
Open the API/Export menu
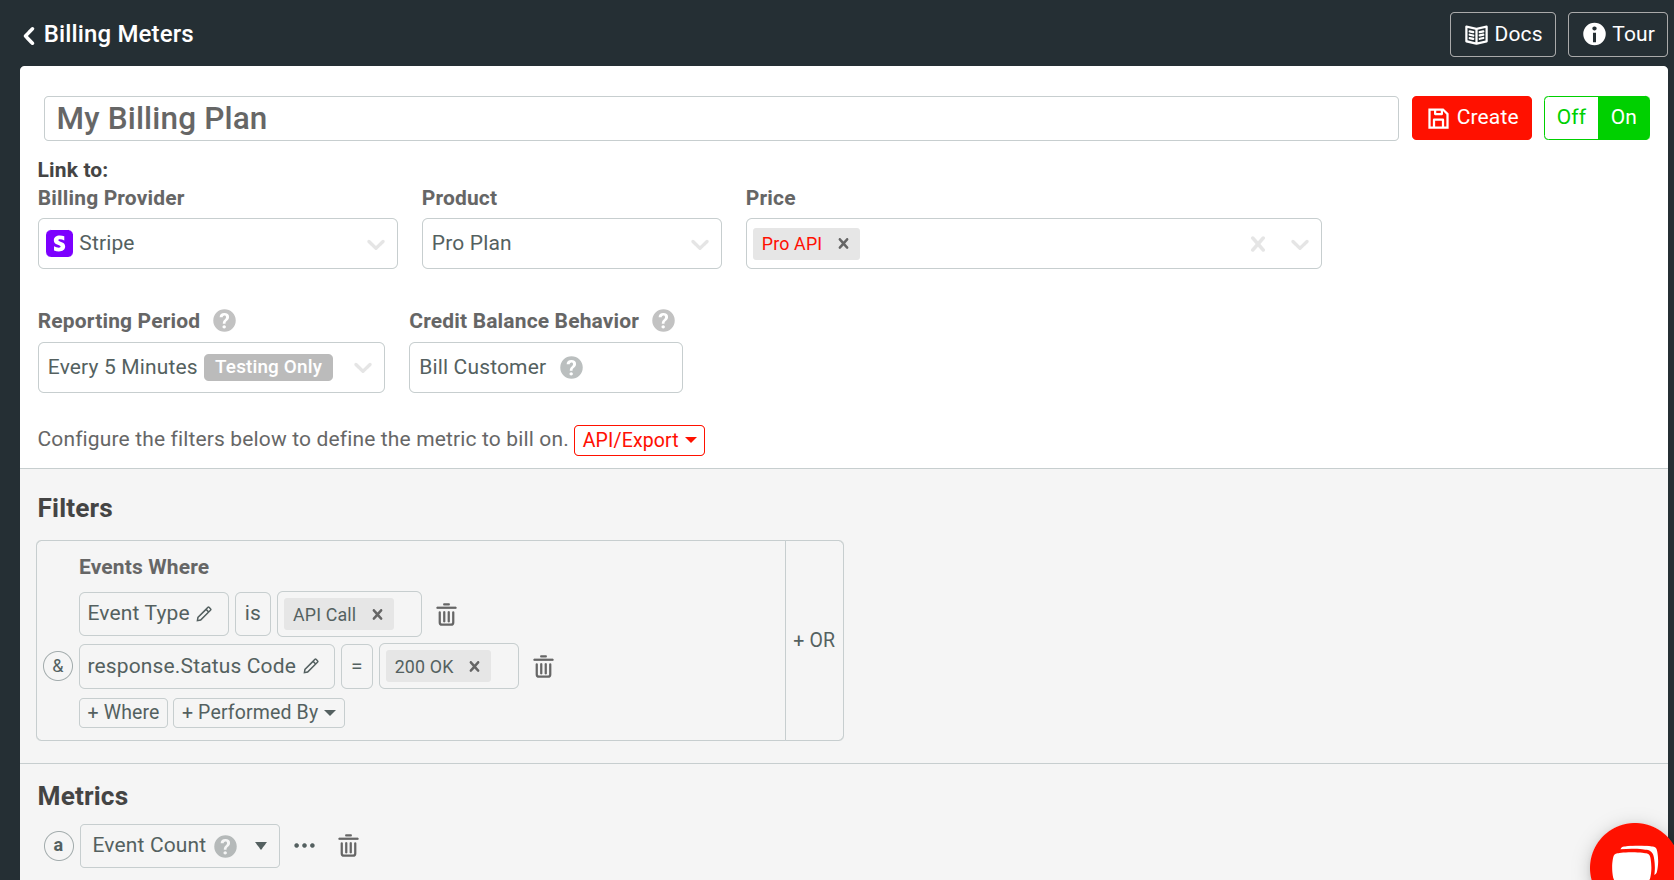pos(639,441)
